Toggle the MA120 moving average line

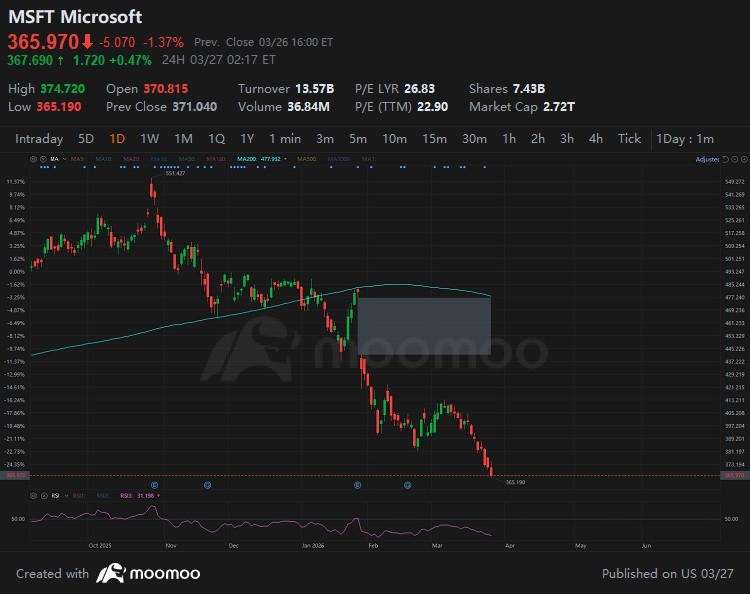click(216, 159)
